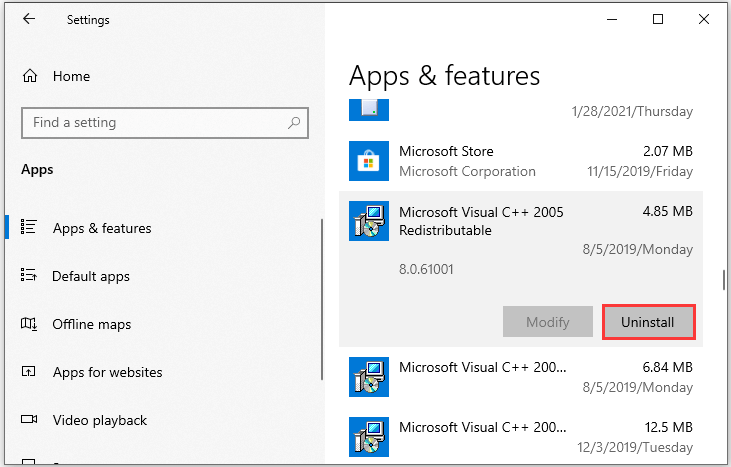Click the app list scrollbar thumb
Screen dimensions: 731x467
724,280
